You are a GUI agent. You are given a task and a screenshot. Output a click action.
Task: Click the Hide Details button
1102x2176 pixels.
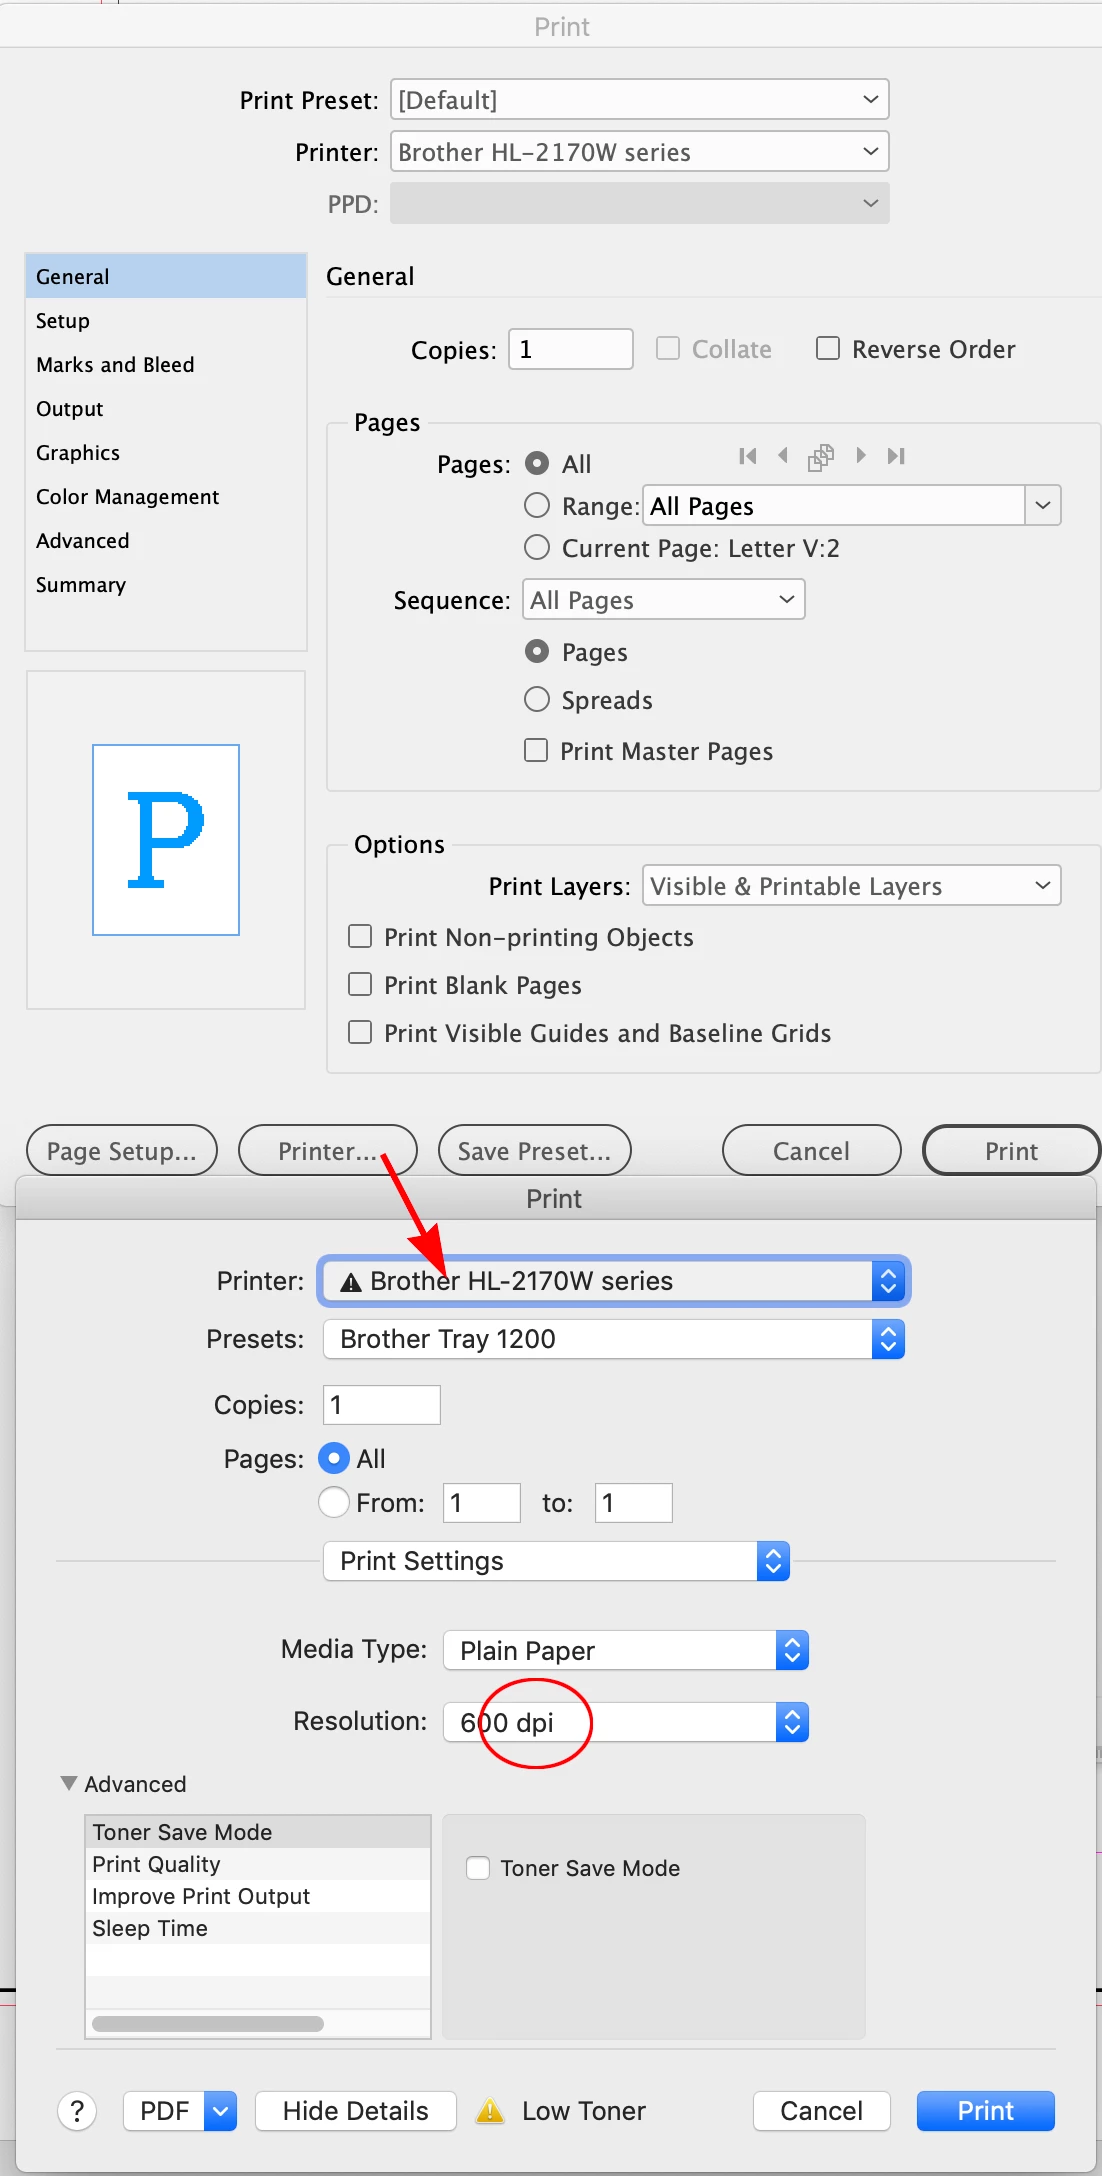click(x=356, y=2111)
